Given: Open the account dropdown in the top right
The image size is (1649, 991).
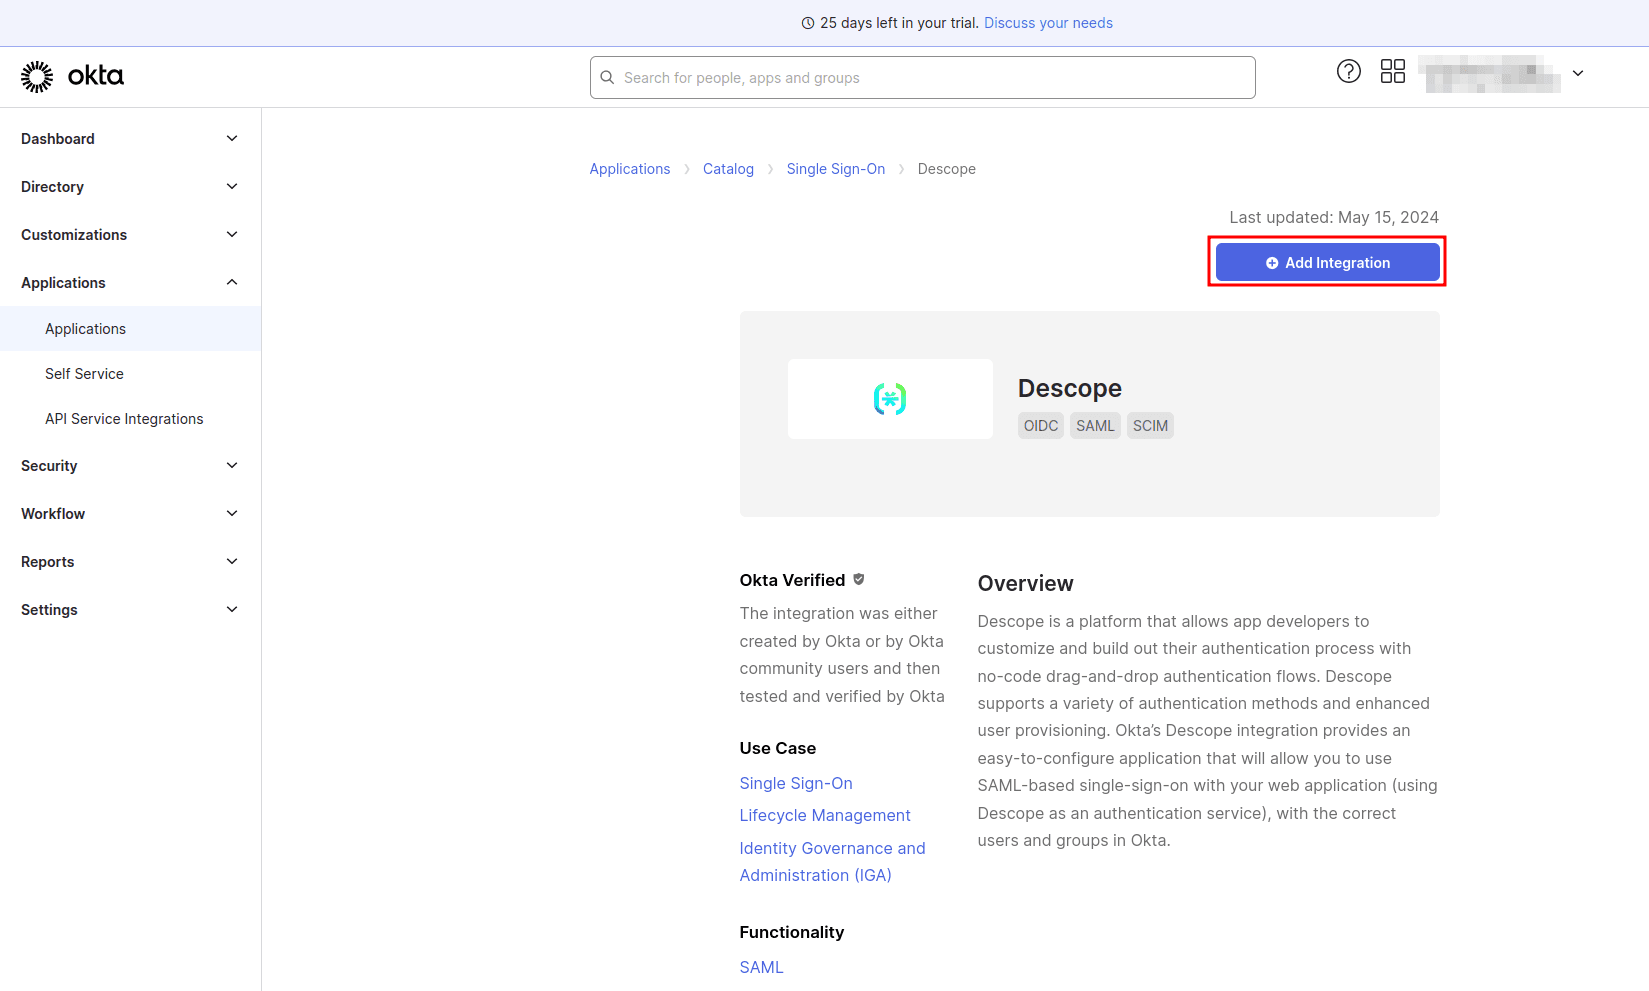Looking at the screenshot, I should (x=1578, y=73).
